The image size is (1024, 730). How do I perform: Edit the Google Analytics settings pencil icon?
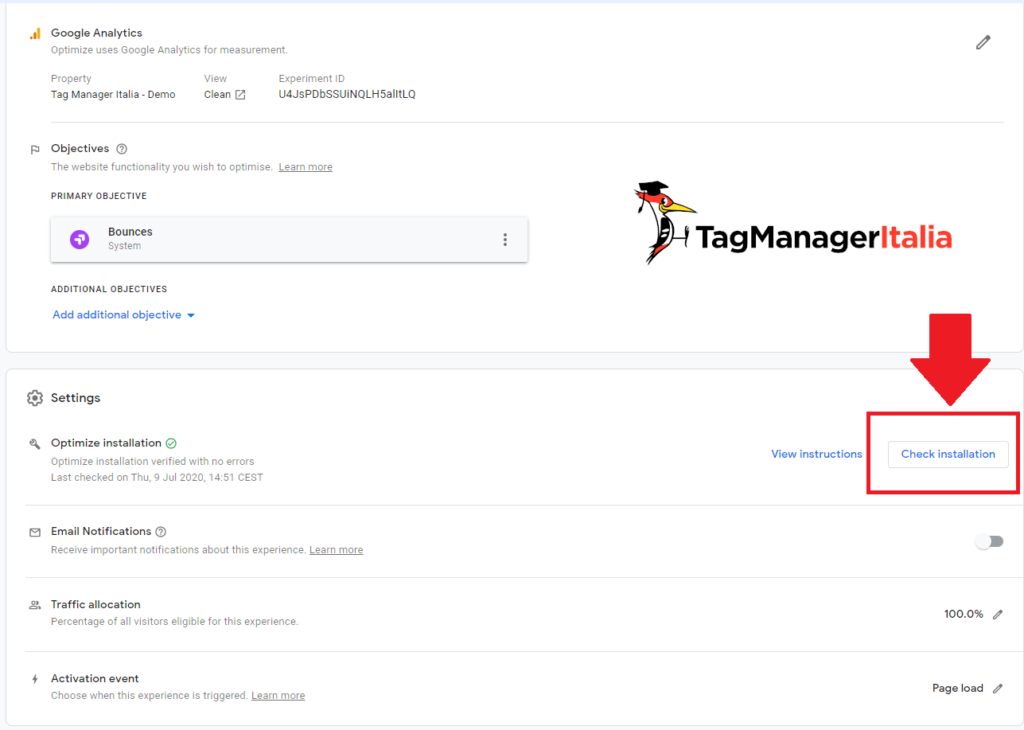983,42
